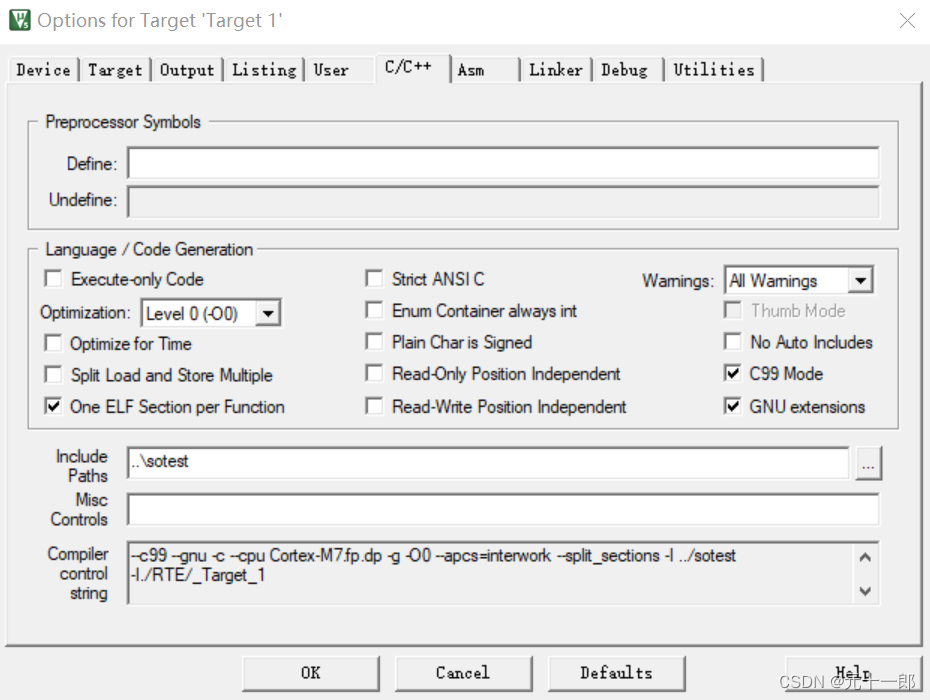Image resolution: width=930 pixels, height=700 pixels.
Task: Open the Listing tab
Action: pyautogui.click(x=264, y=69)
